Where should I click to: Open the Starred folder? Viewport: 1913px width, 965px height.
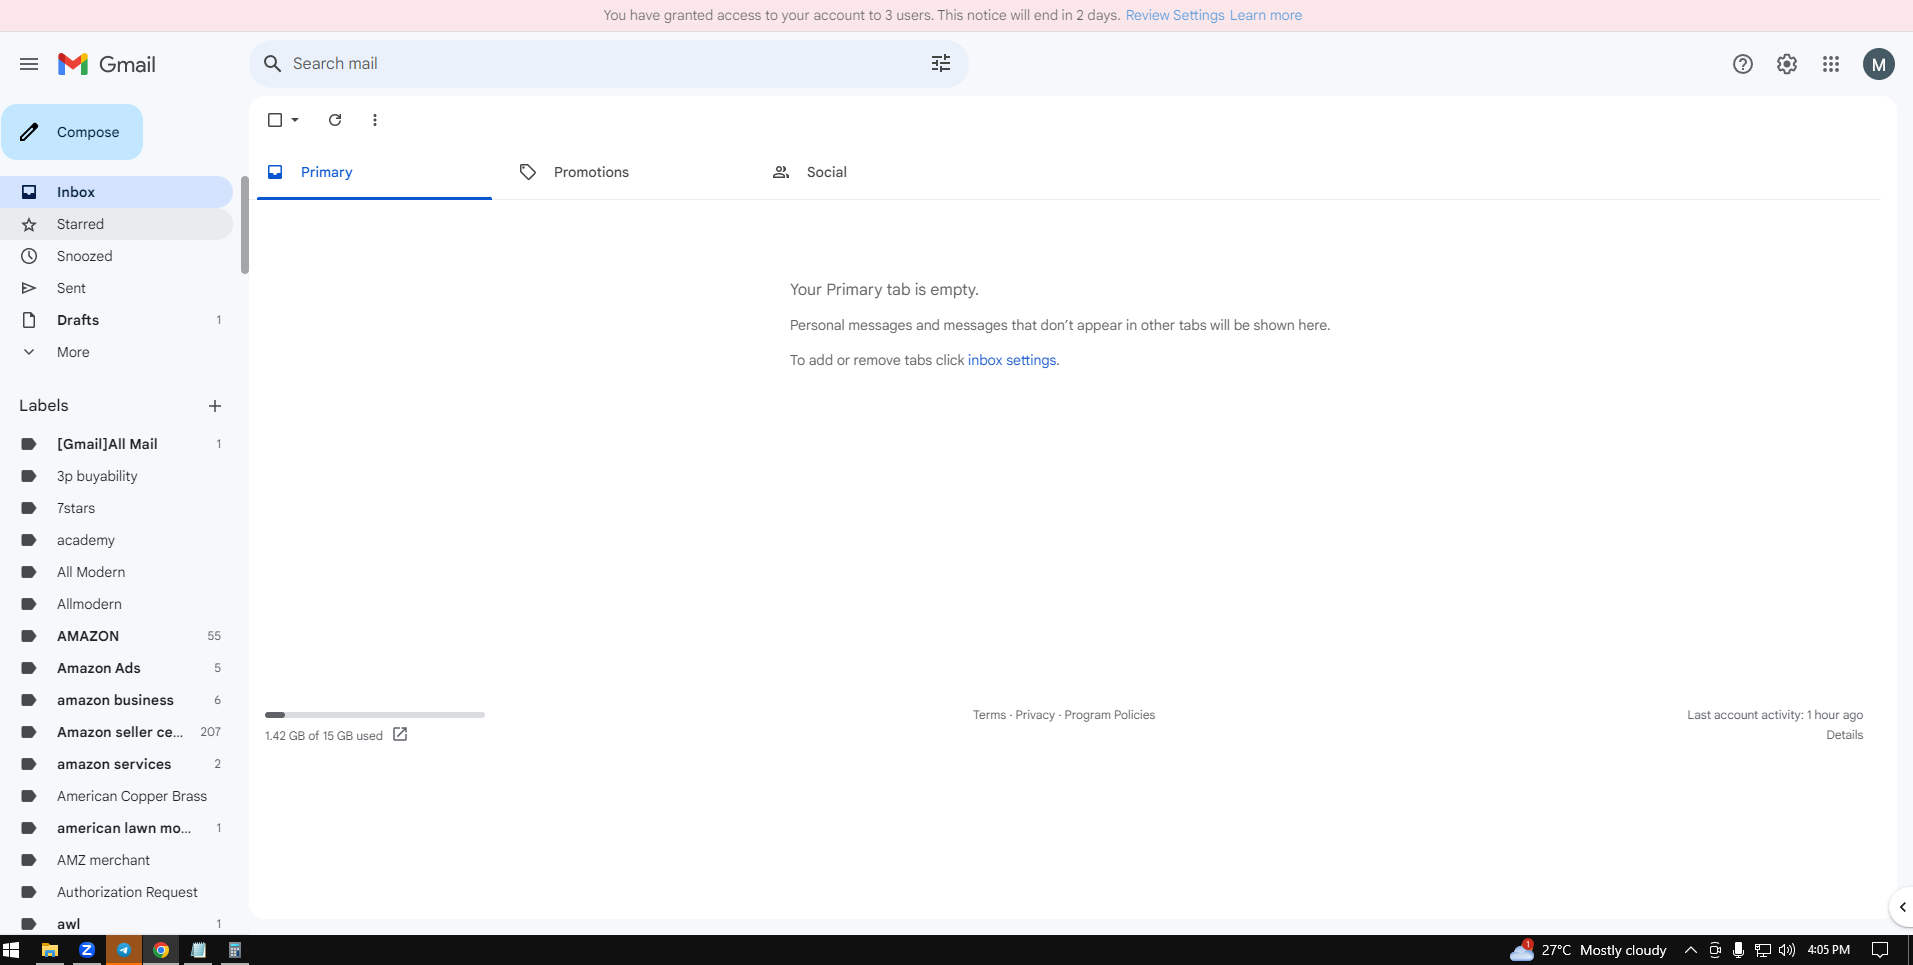(x=116, y=224)
